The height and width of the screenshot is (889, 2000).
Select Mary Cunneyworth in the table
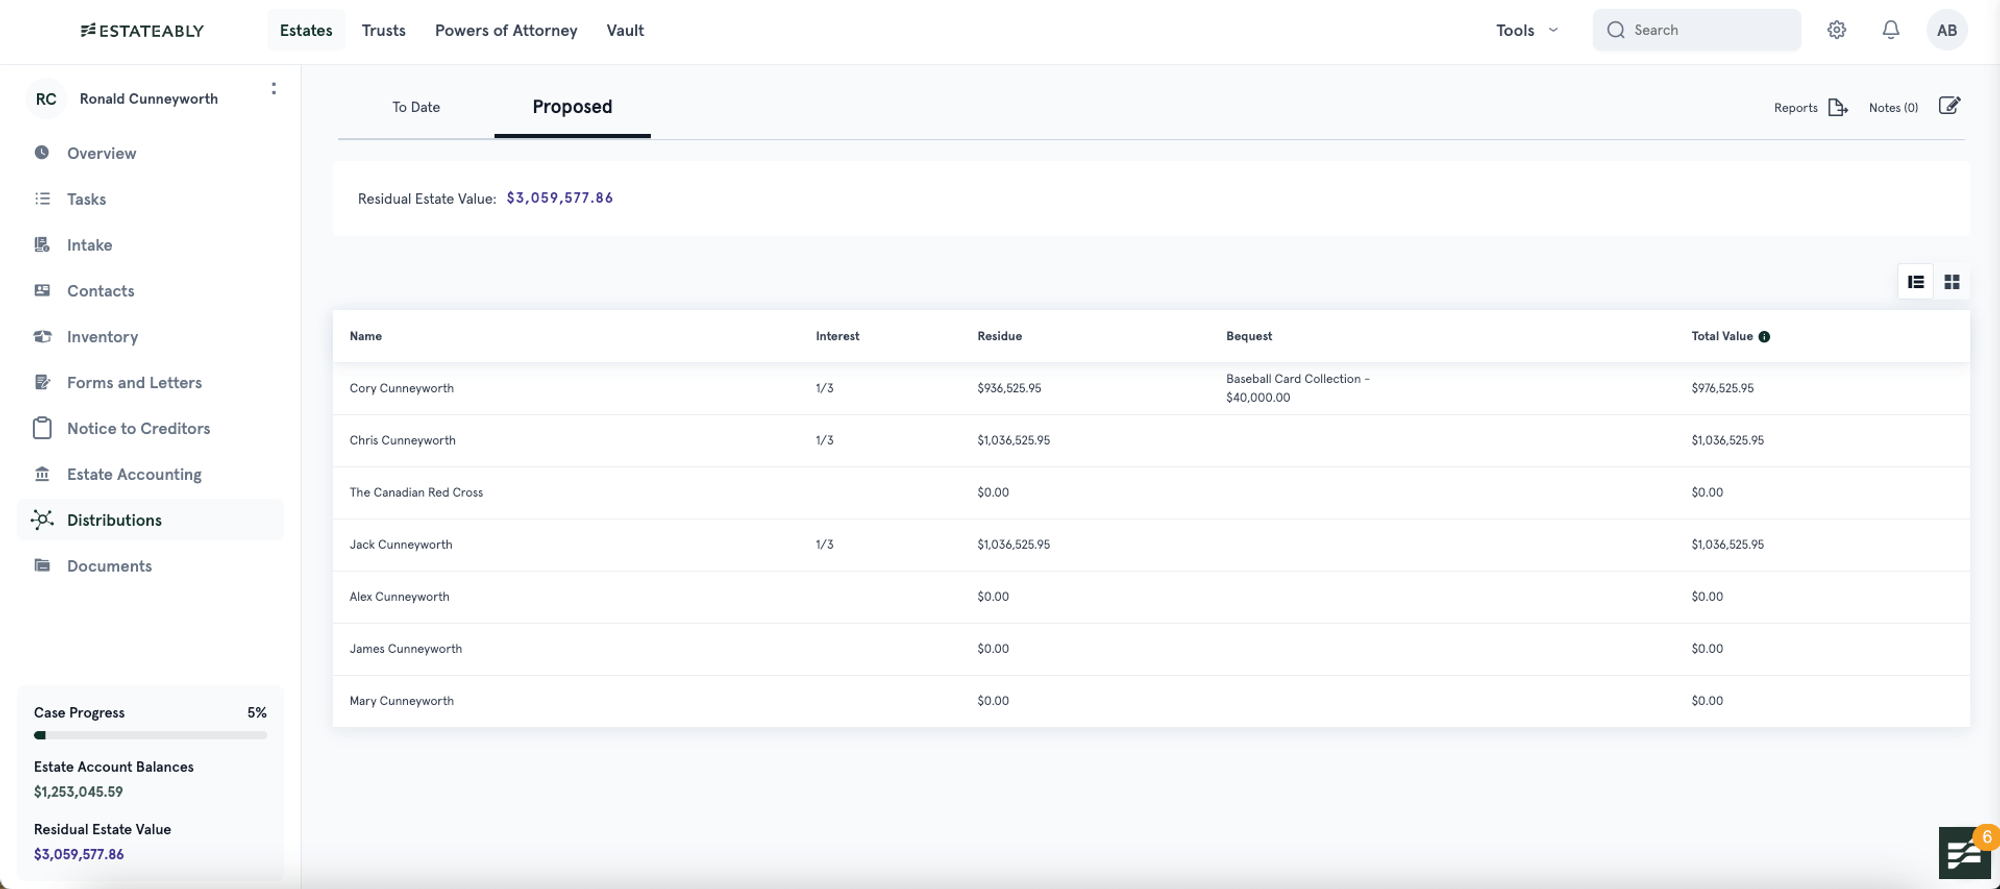click(x=401, y=700)
